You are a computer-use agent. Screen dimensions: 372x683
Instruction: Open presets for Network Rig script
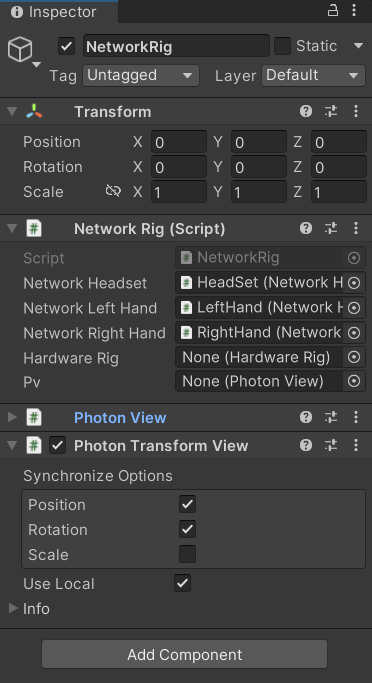coord(331,228)
